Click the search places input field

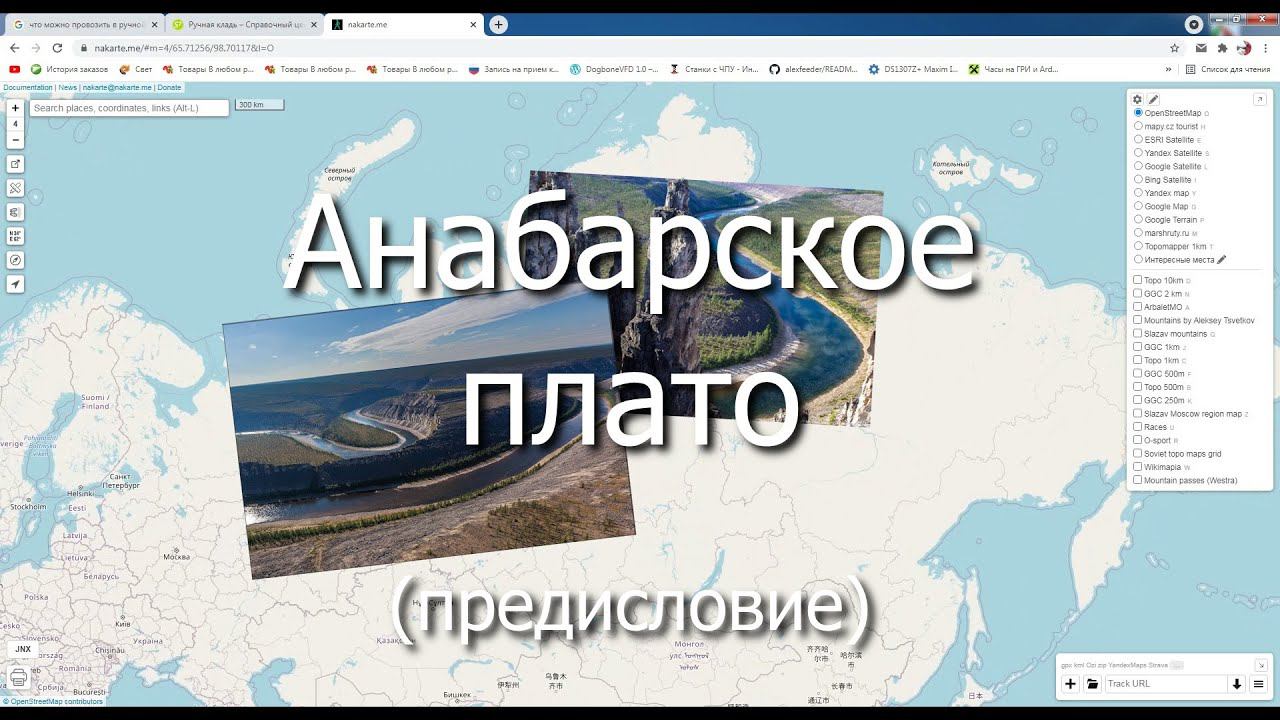pos(129,108)
